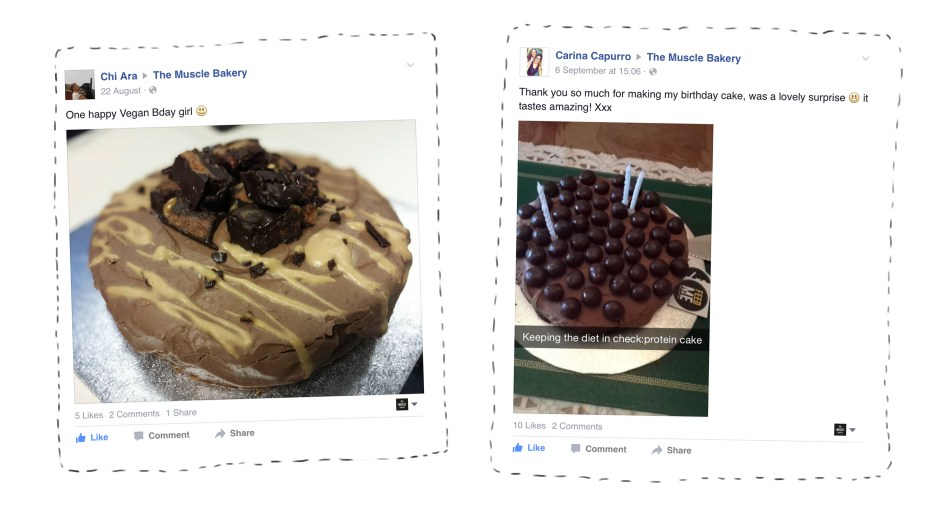Open Chi Ara's profile picture
Image resolution: width=940 pixels, height=508 pixels.
(x=80, y=85)
